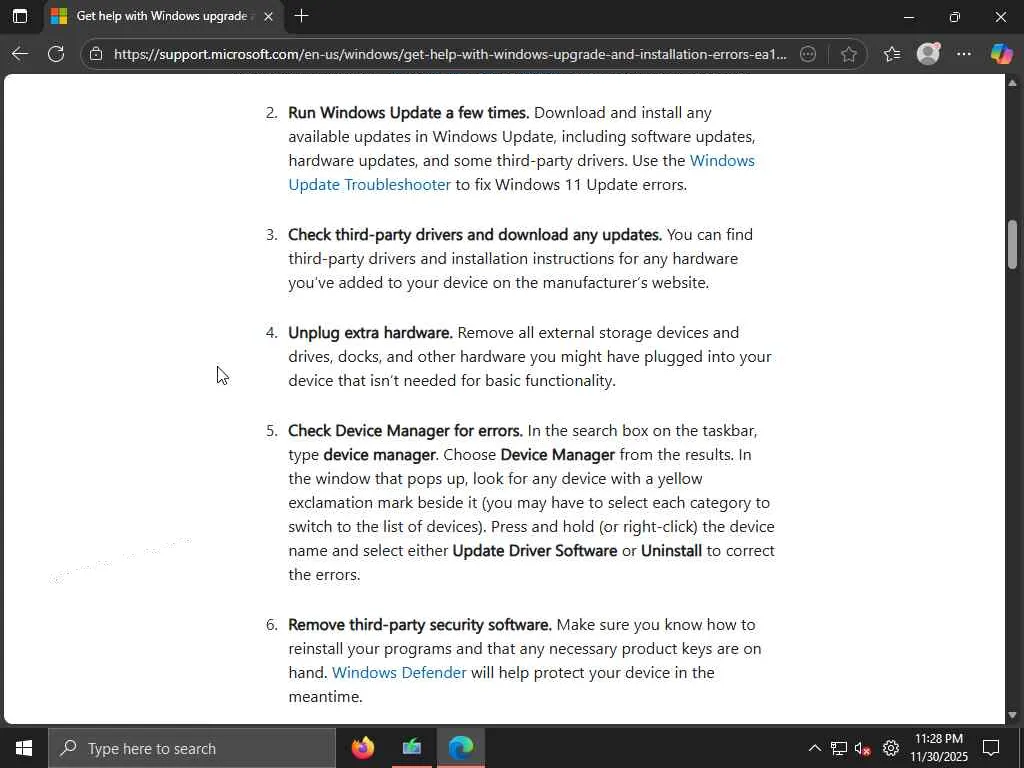
Task: Close the Get help with Windows upgrade tab
Action: 268,16
